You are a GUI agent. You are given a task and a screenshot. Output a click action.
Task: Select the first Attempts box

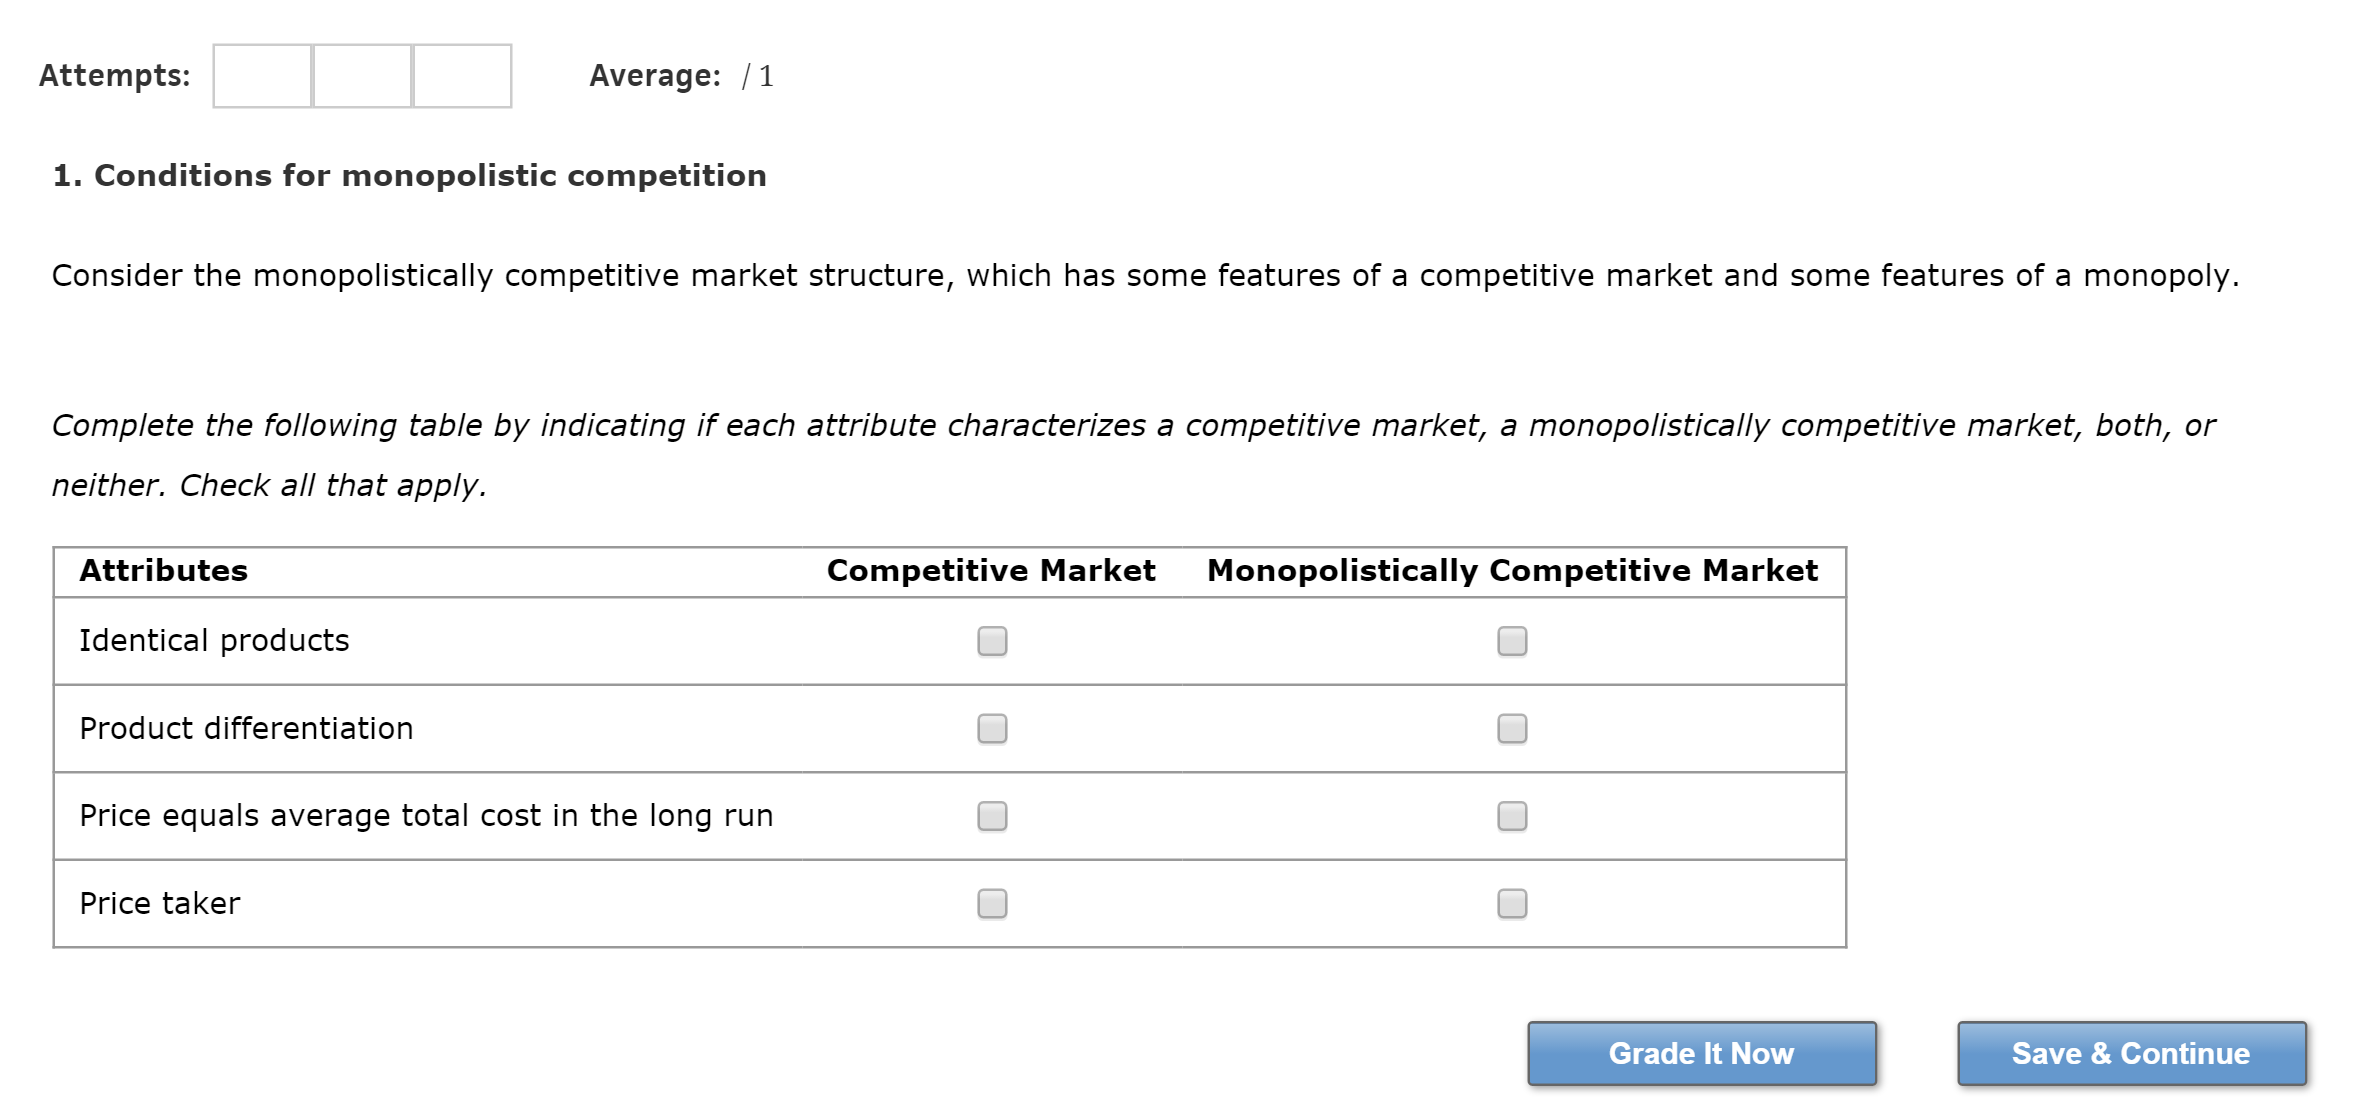coord(262,76)
